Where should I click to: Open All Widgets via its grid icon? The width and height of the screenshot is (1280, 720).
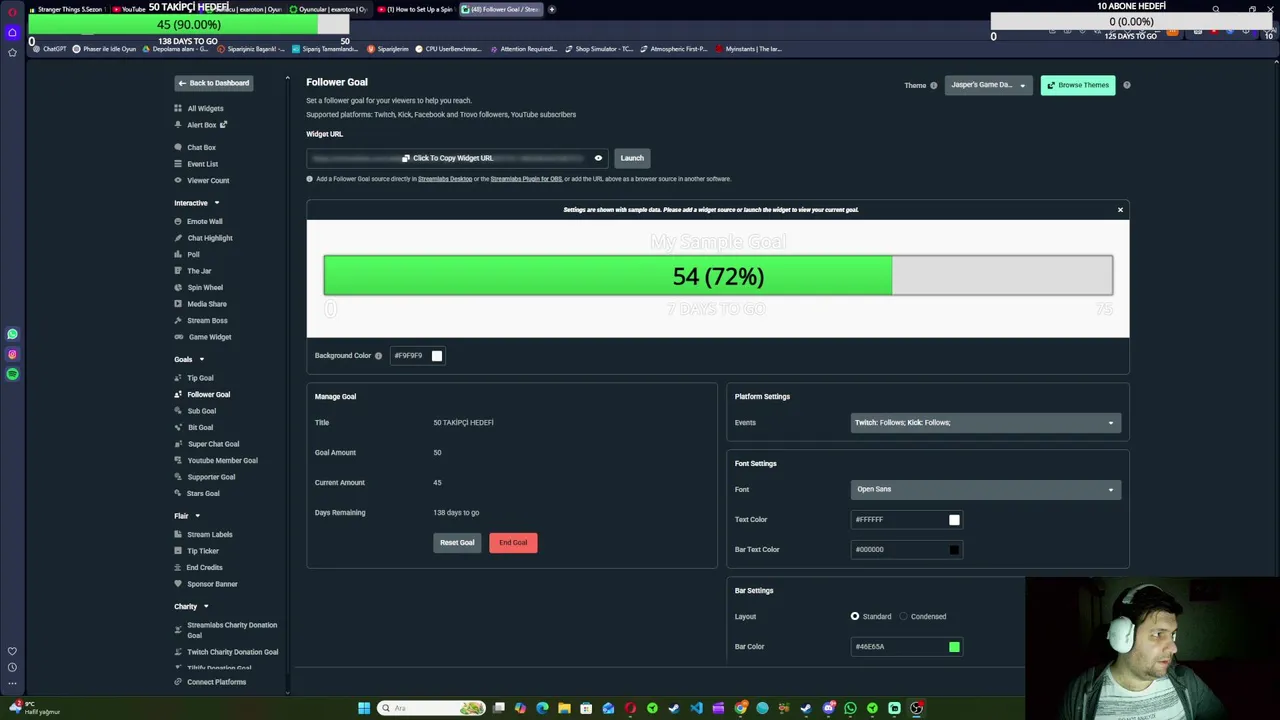pos(178,108)
